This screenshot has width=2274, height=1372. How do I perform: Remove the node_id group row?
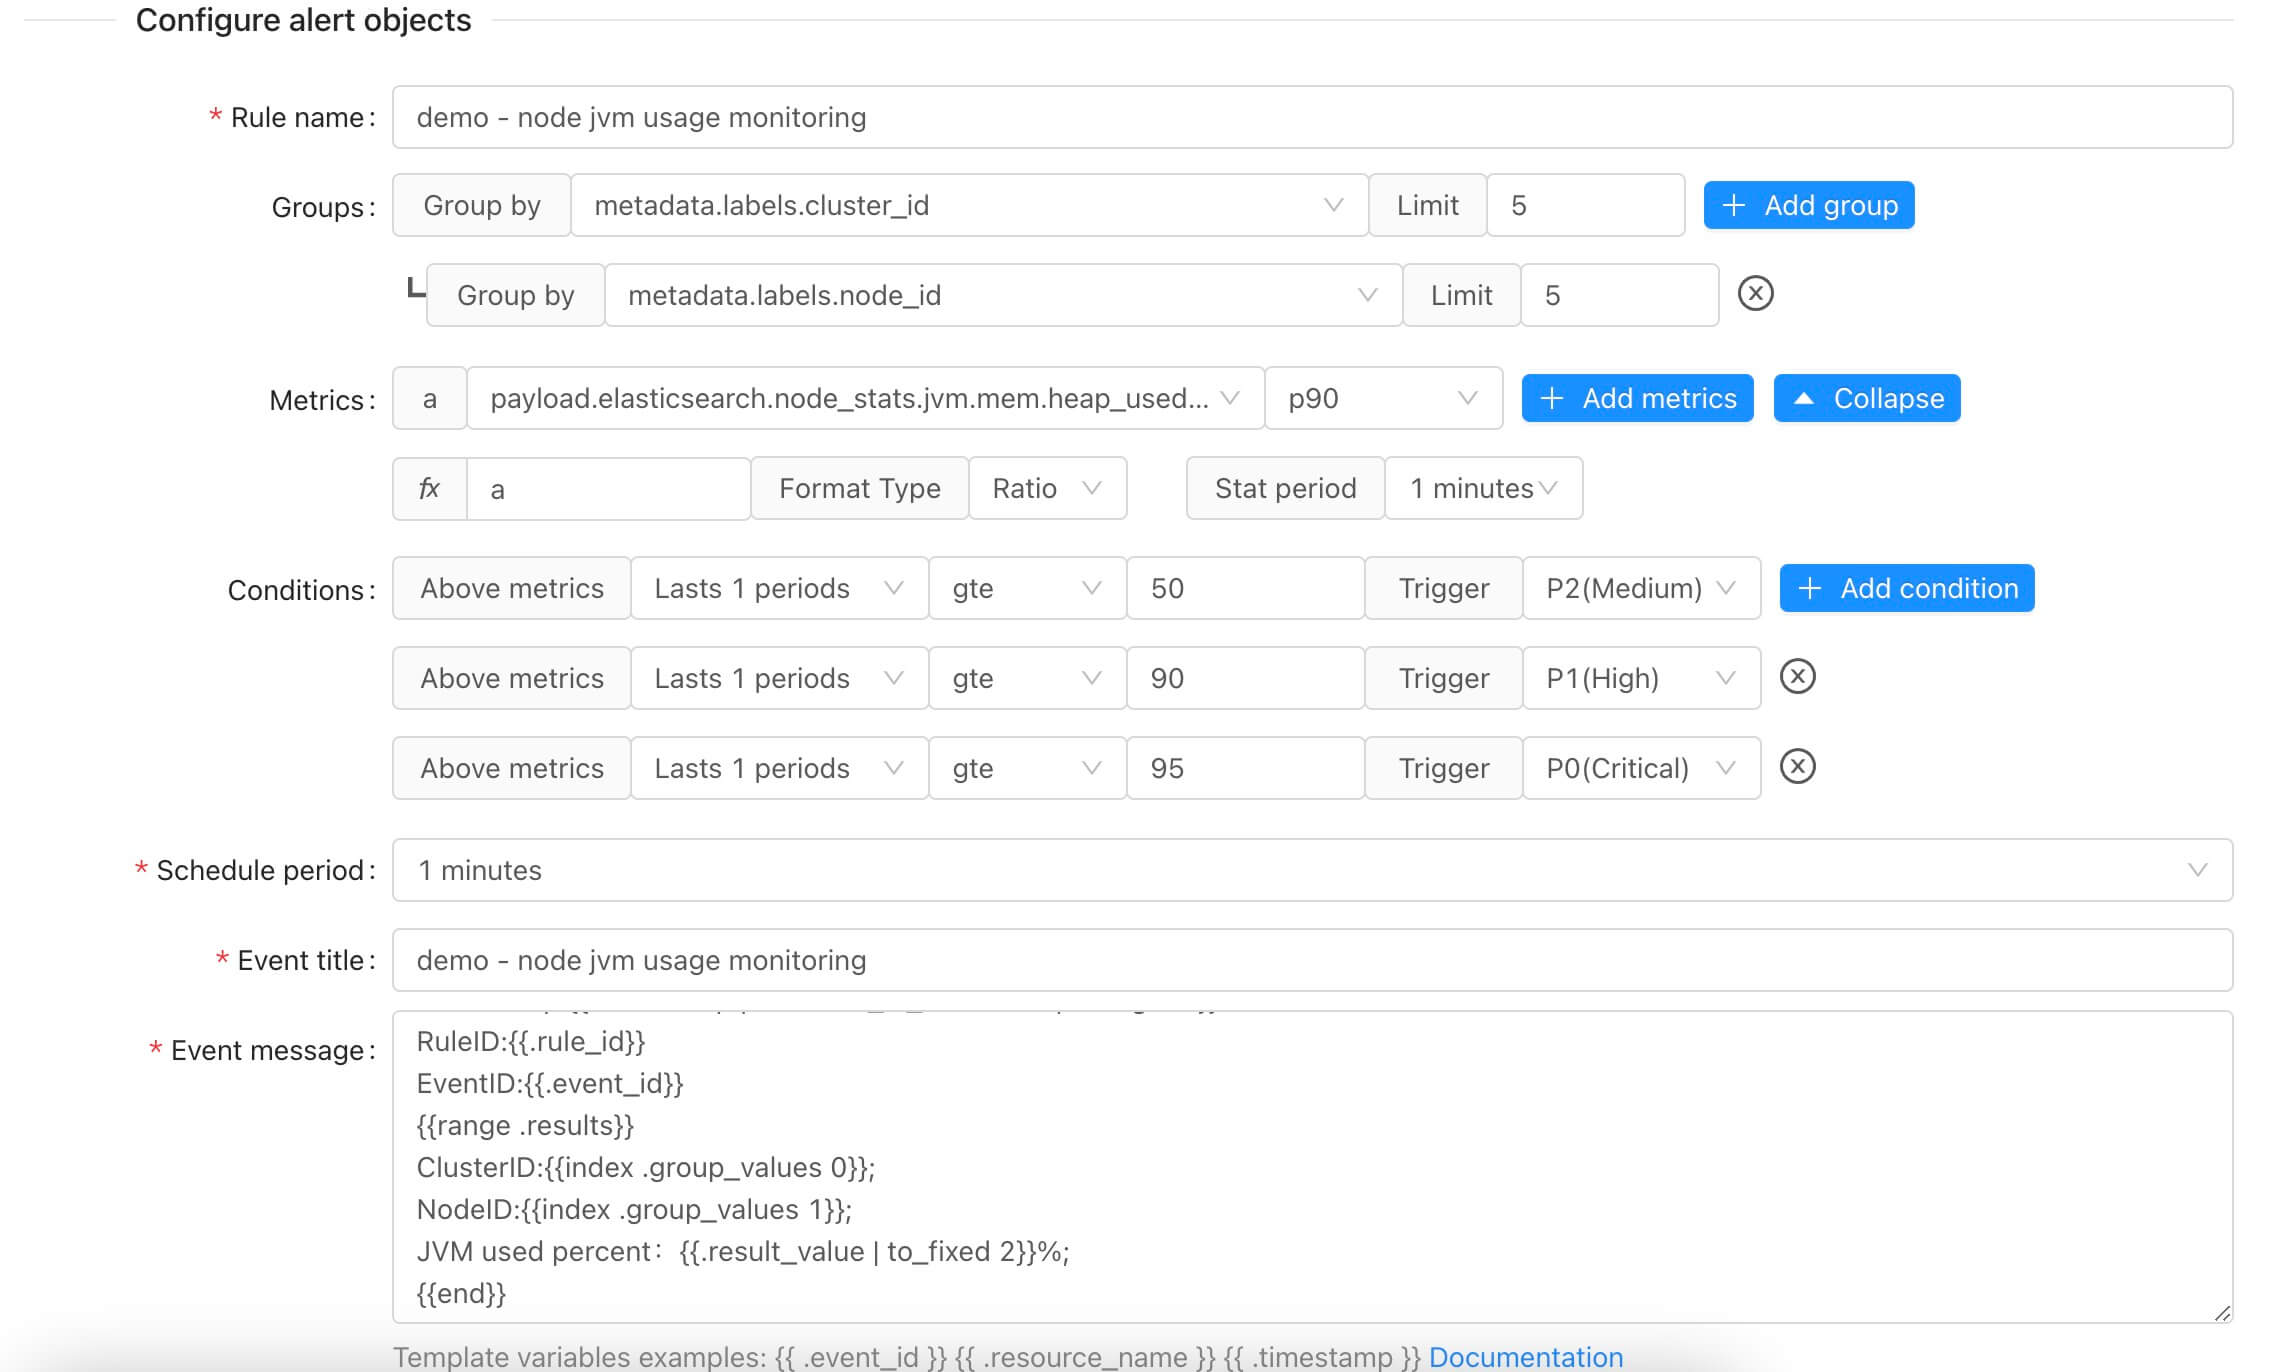tap(1755, 294)
